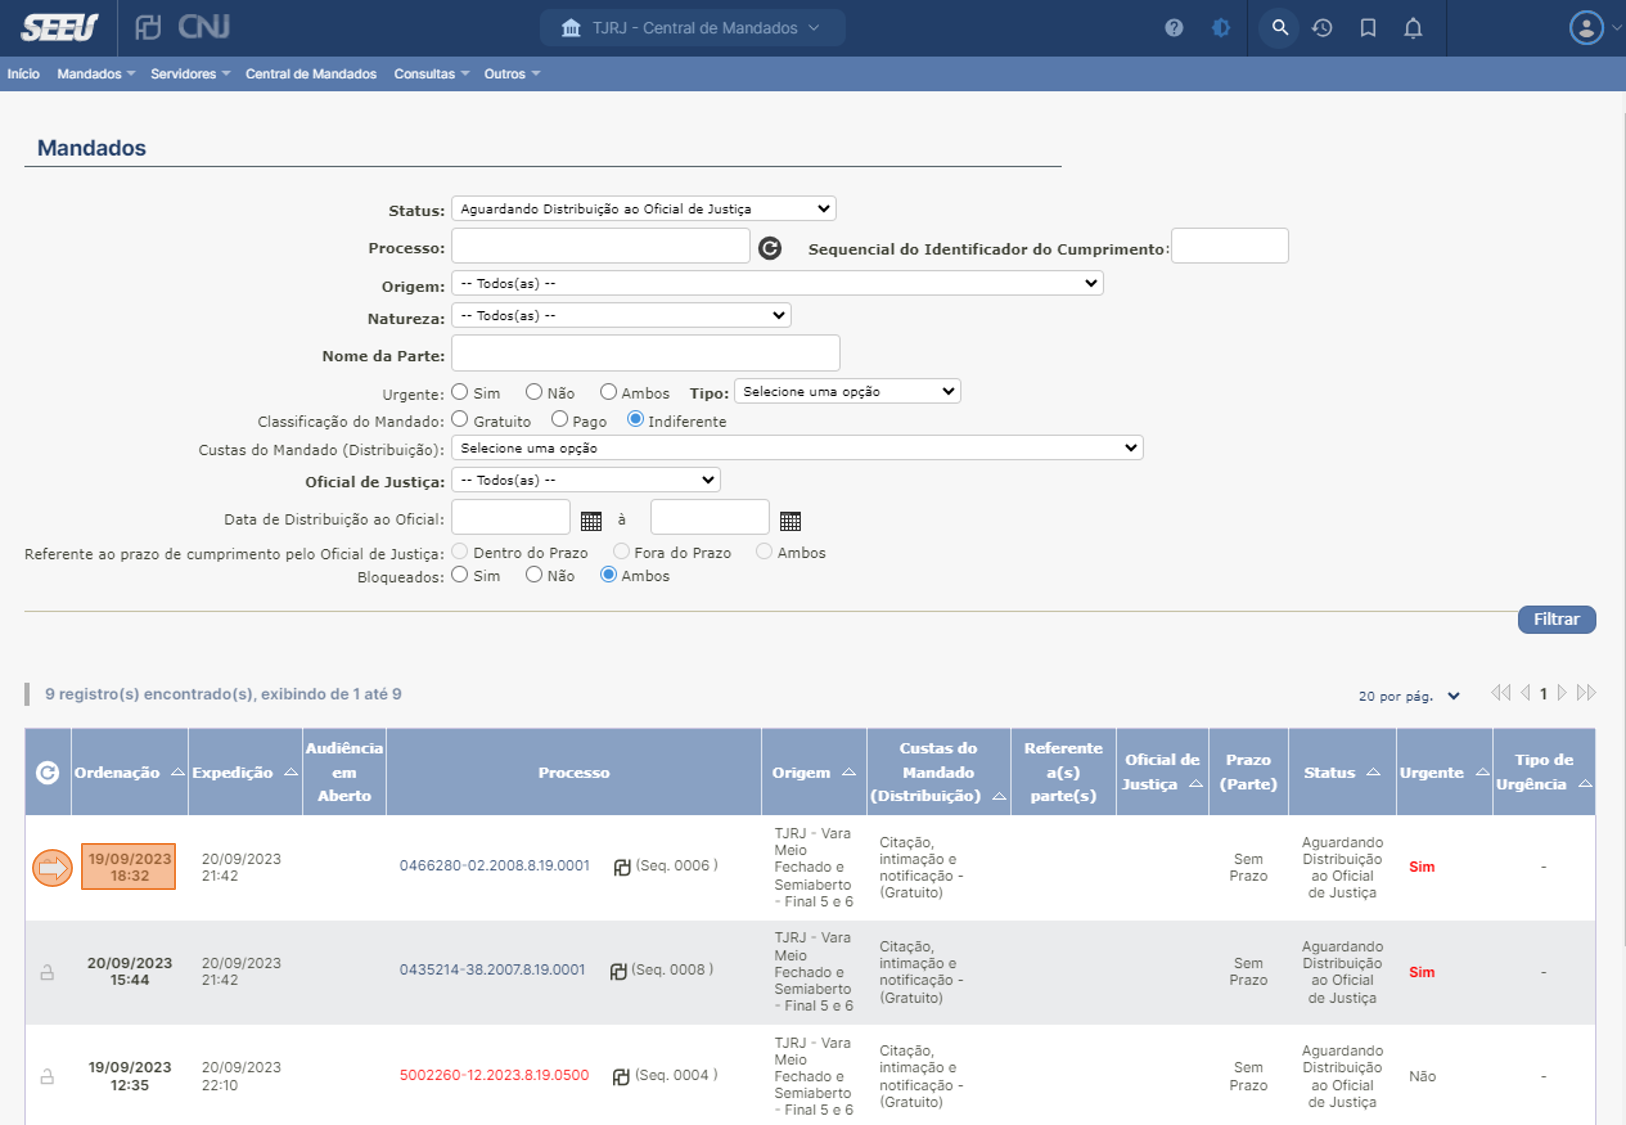1626x1125 pixels.
Task: Open process 5002260-12.2023.8.19.0500
Action: (x=494, y=1075)
